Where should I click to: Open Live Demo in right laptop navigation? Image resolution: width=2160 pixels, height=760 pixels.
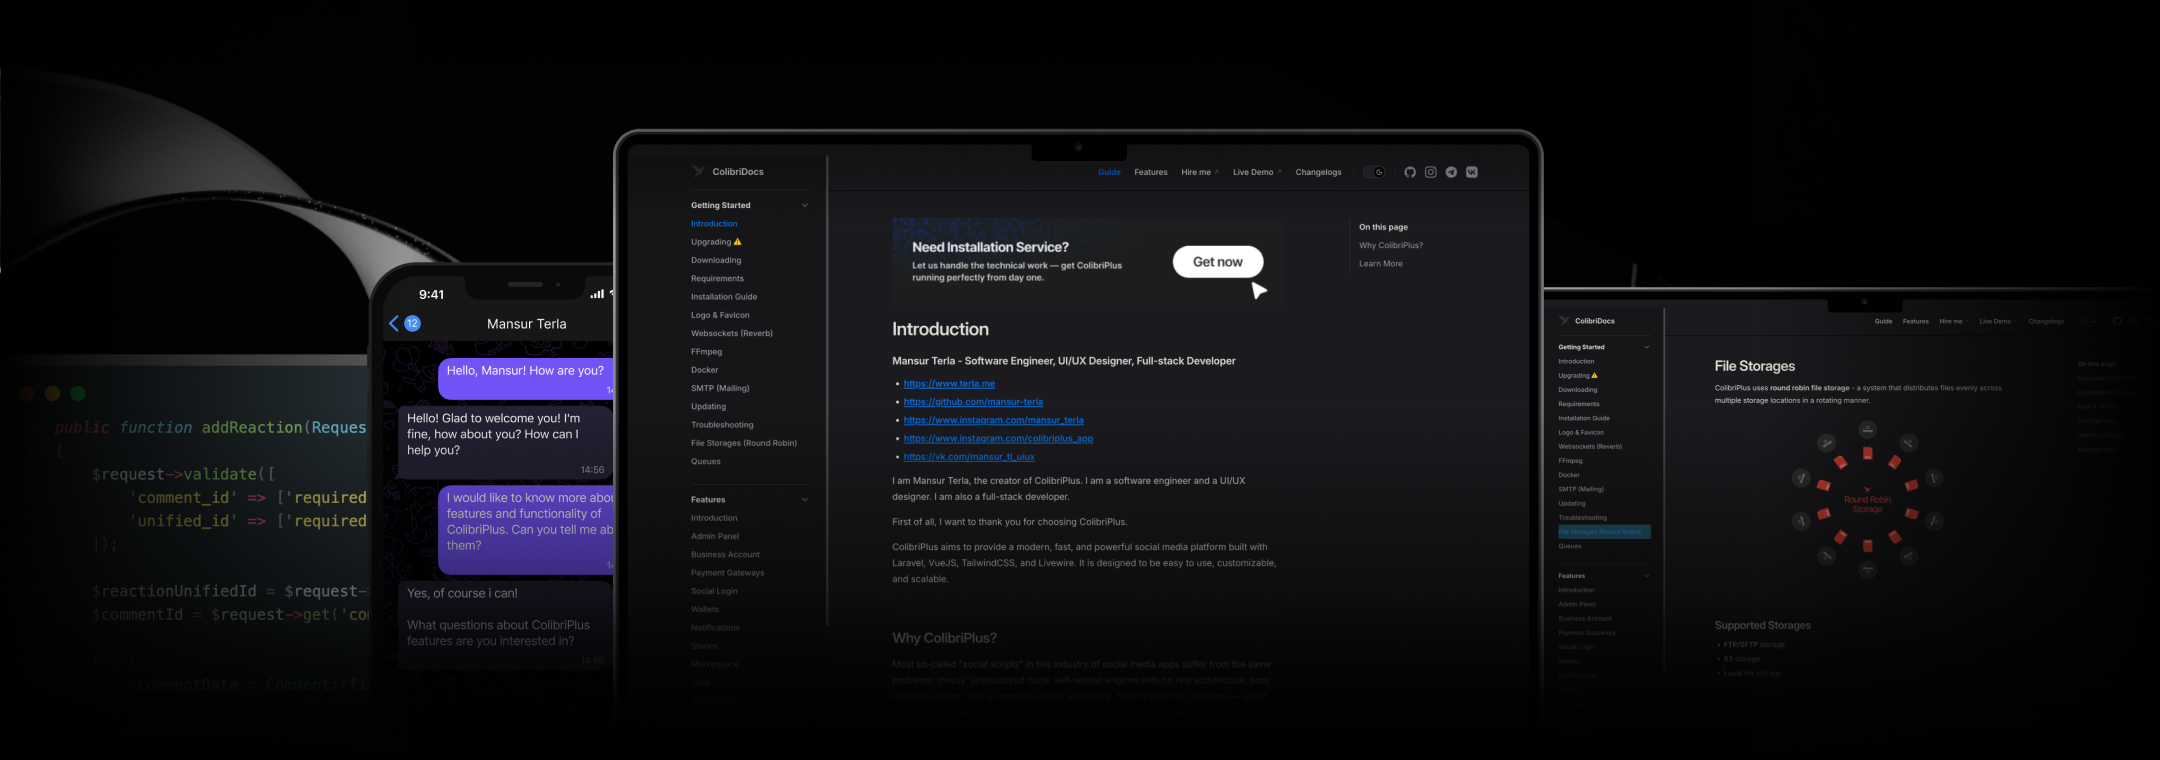[x=1998, y=321]
